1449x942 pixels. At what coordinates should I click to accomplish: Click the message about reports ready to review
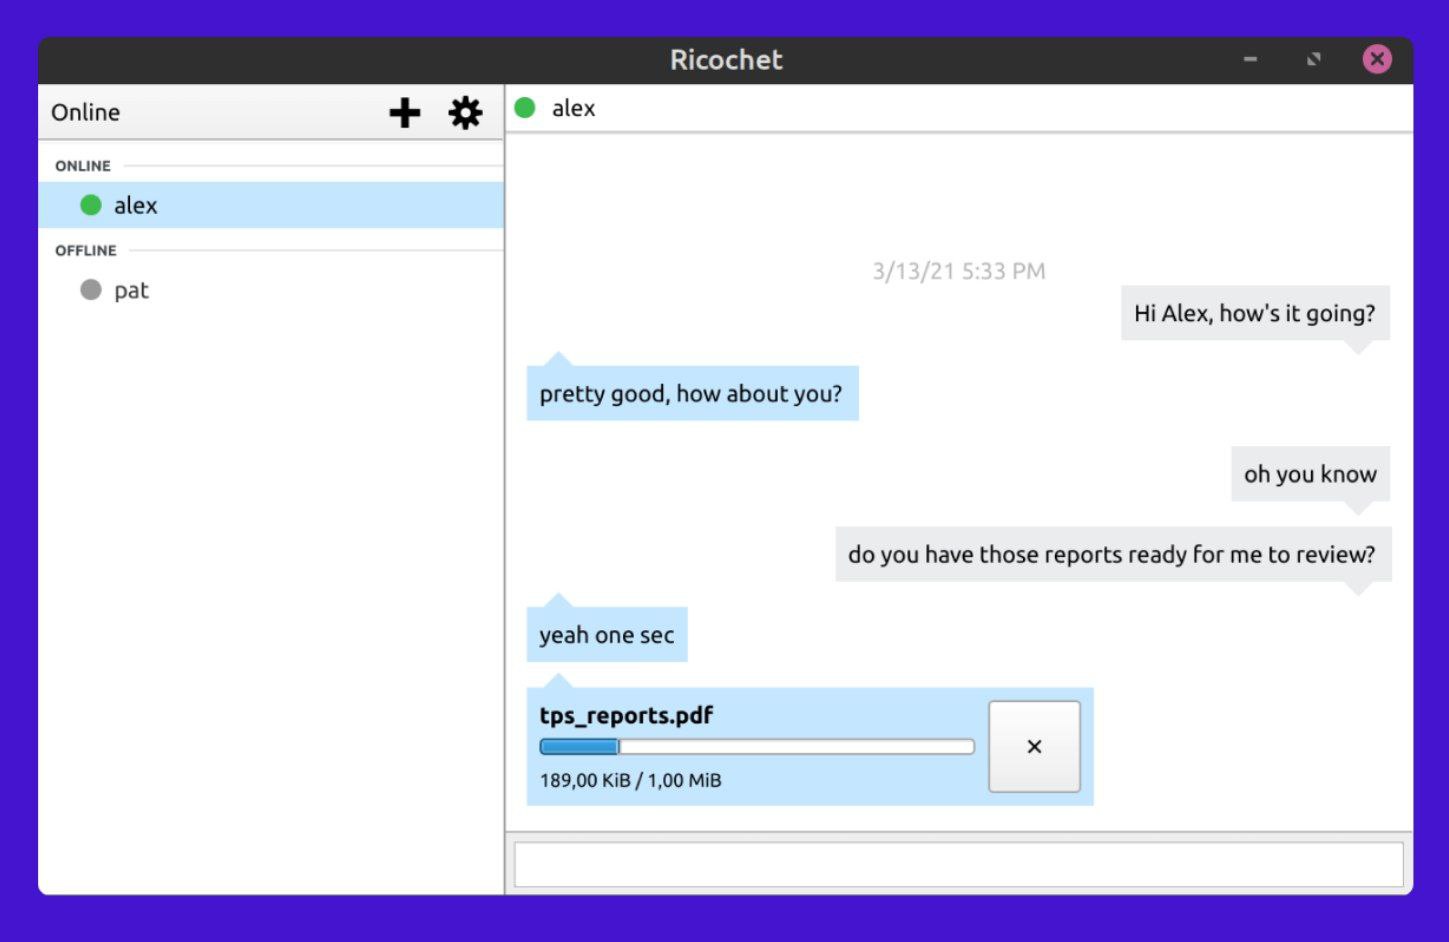click(1113, 554)
